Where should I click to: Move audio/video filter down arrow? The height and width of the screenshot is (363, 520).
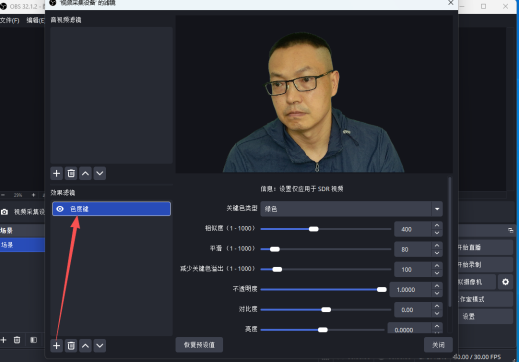pos(100,173)
